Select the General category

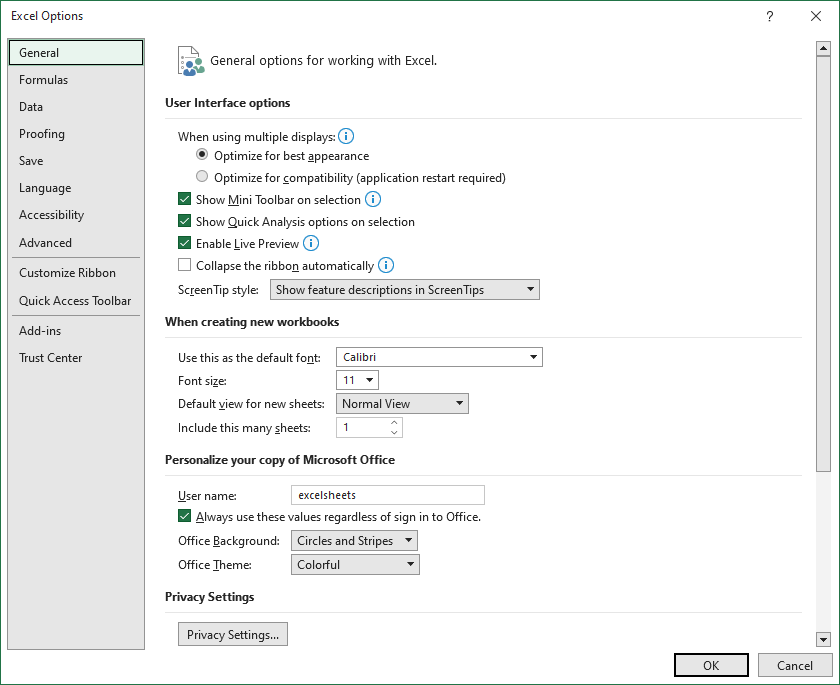76,52
